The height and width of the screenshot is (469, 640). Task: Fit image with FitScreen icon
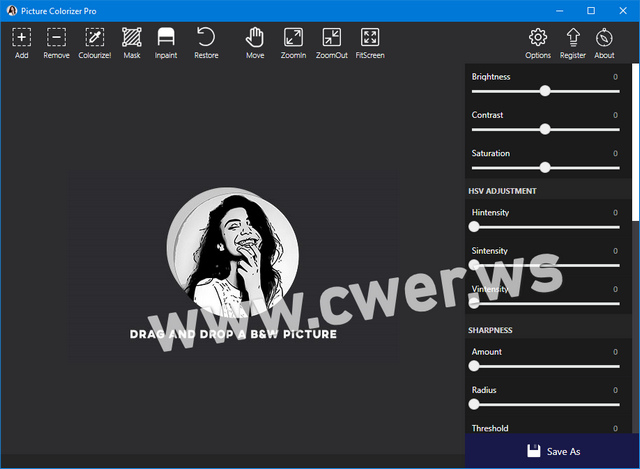point(370,38)
